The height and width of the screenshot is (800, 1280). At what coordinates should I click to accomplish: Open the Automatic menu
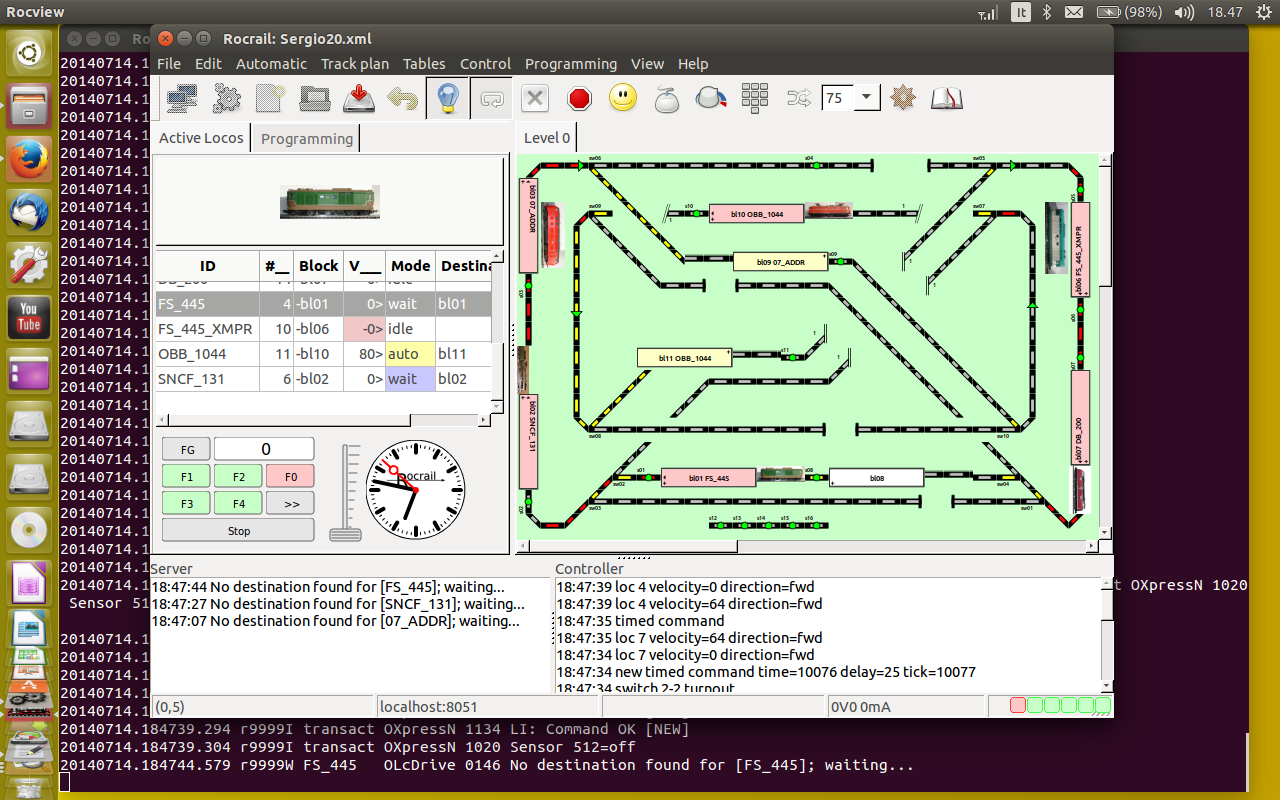coord(271,63)
